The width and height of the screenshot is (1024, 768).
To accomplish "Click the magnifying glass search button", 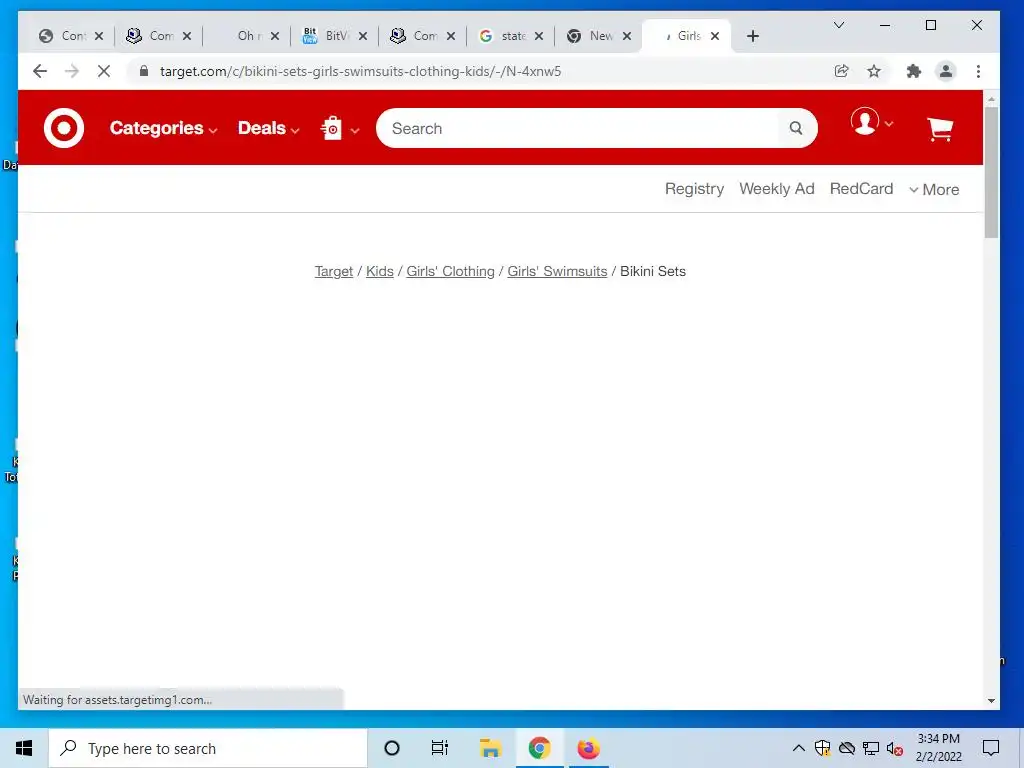I will click(x=795, y=128).
